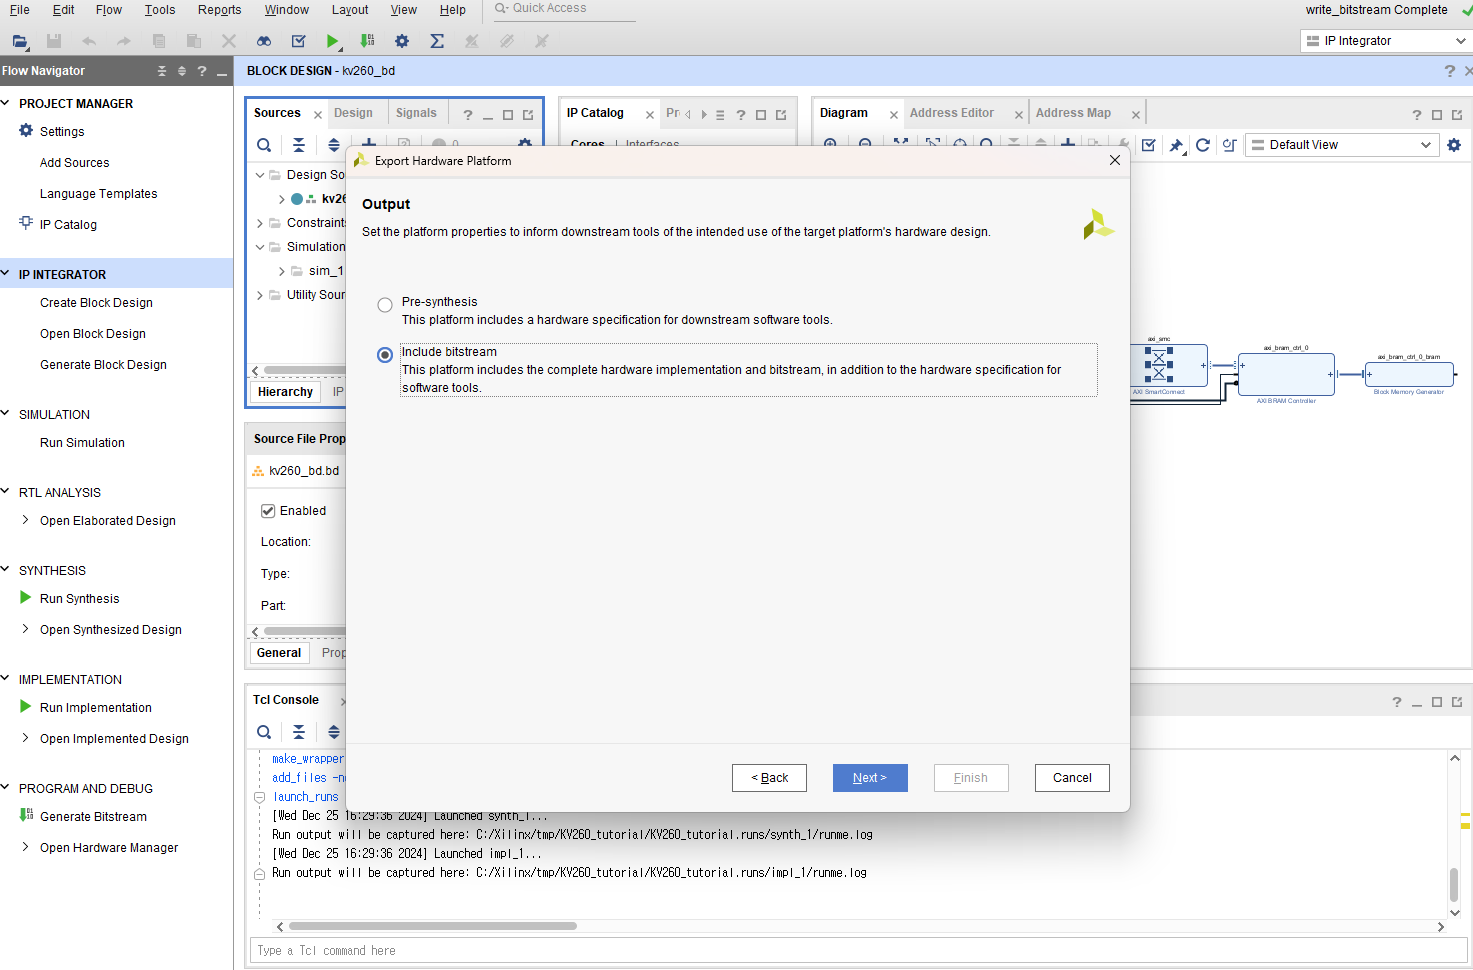1473x970 pixels.
Task: Expand Open Synthesized Design chevron
Action: [x=25, y=629]
